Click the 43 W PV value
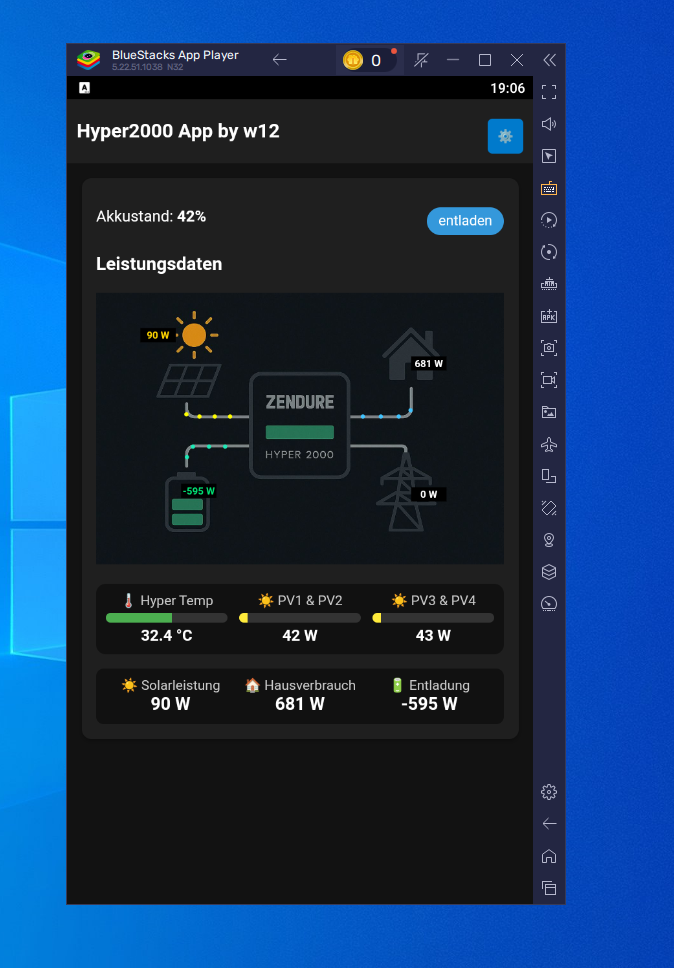The height and width of the screenshot is (968, 674). coord(433,635)
